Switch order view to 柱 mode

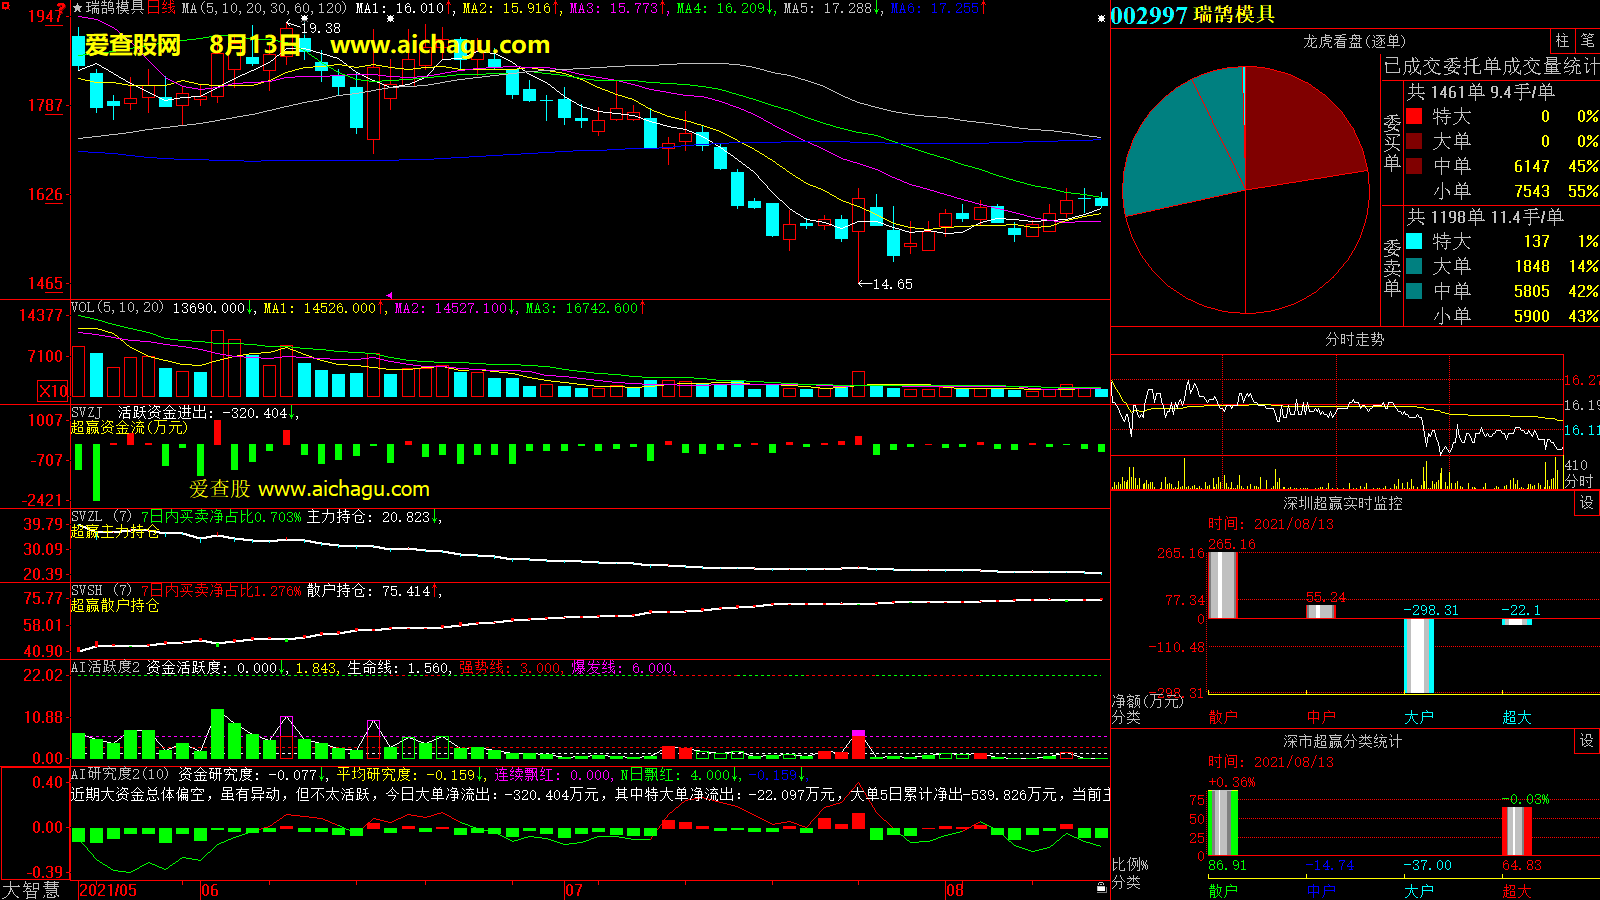[x=1562, y=41]
